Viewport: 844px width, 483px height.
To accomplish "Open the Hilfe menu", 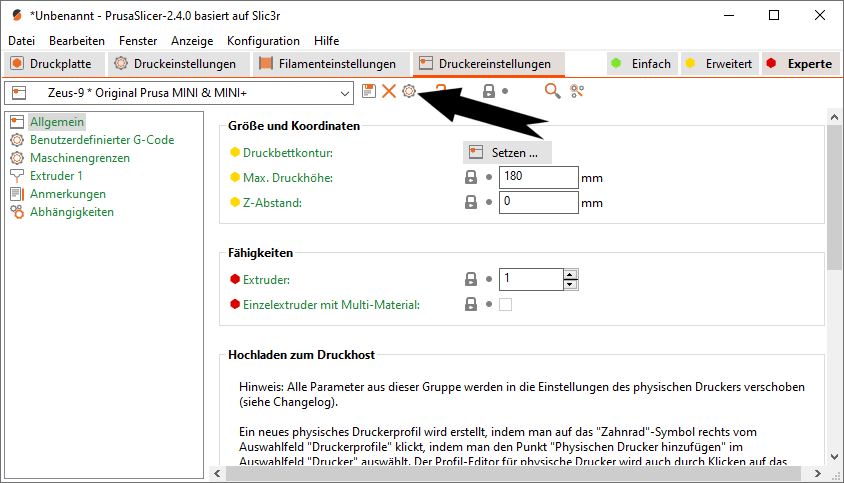I will coord(326,40).
